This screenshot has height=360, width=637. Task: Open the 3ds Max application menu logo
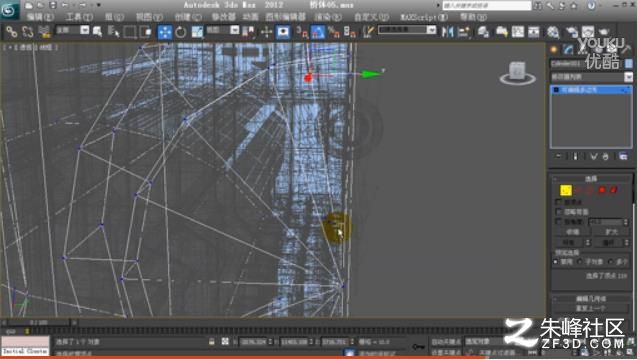click(10, 10)
